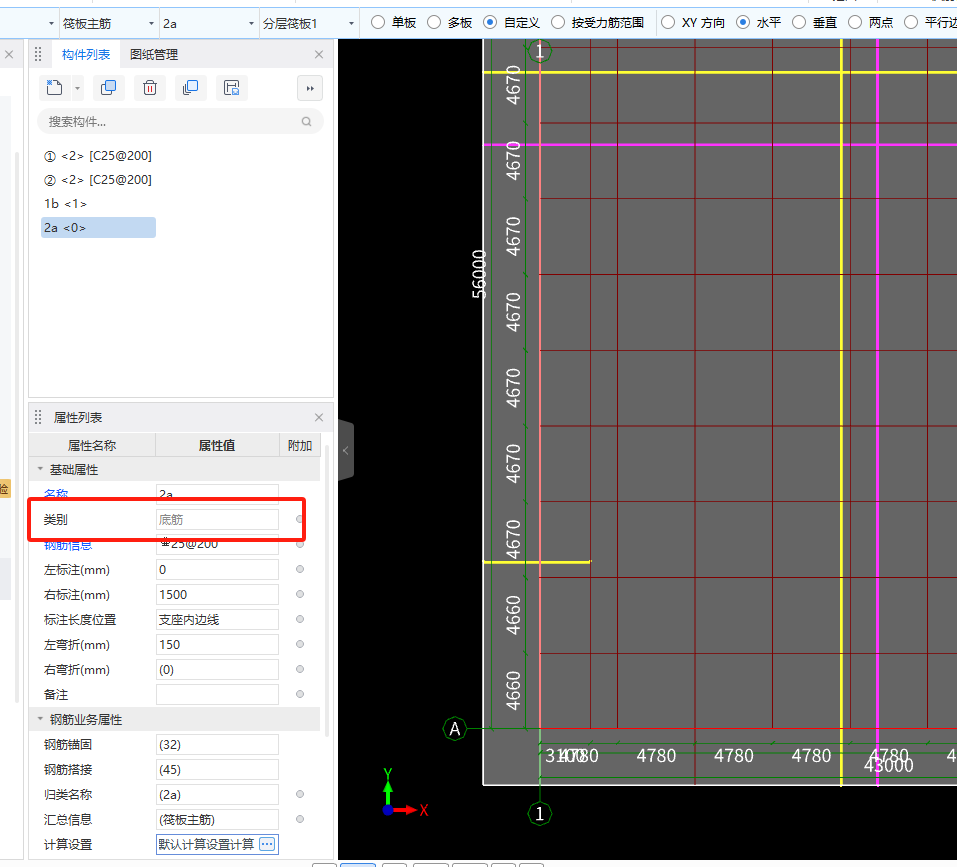Click the axis A bubble marker
Image resolution: width=957 pixels, height=867 pixels.
tap(455, 729)
